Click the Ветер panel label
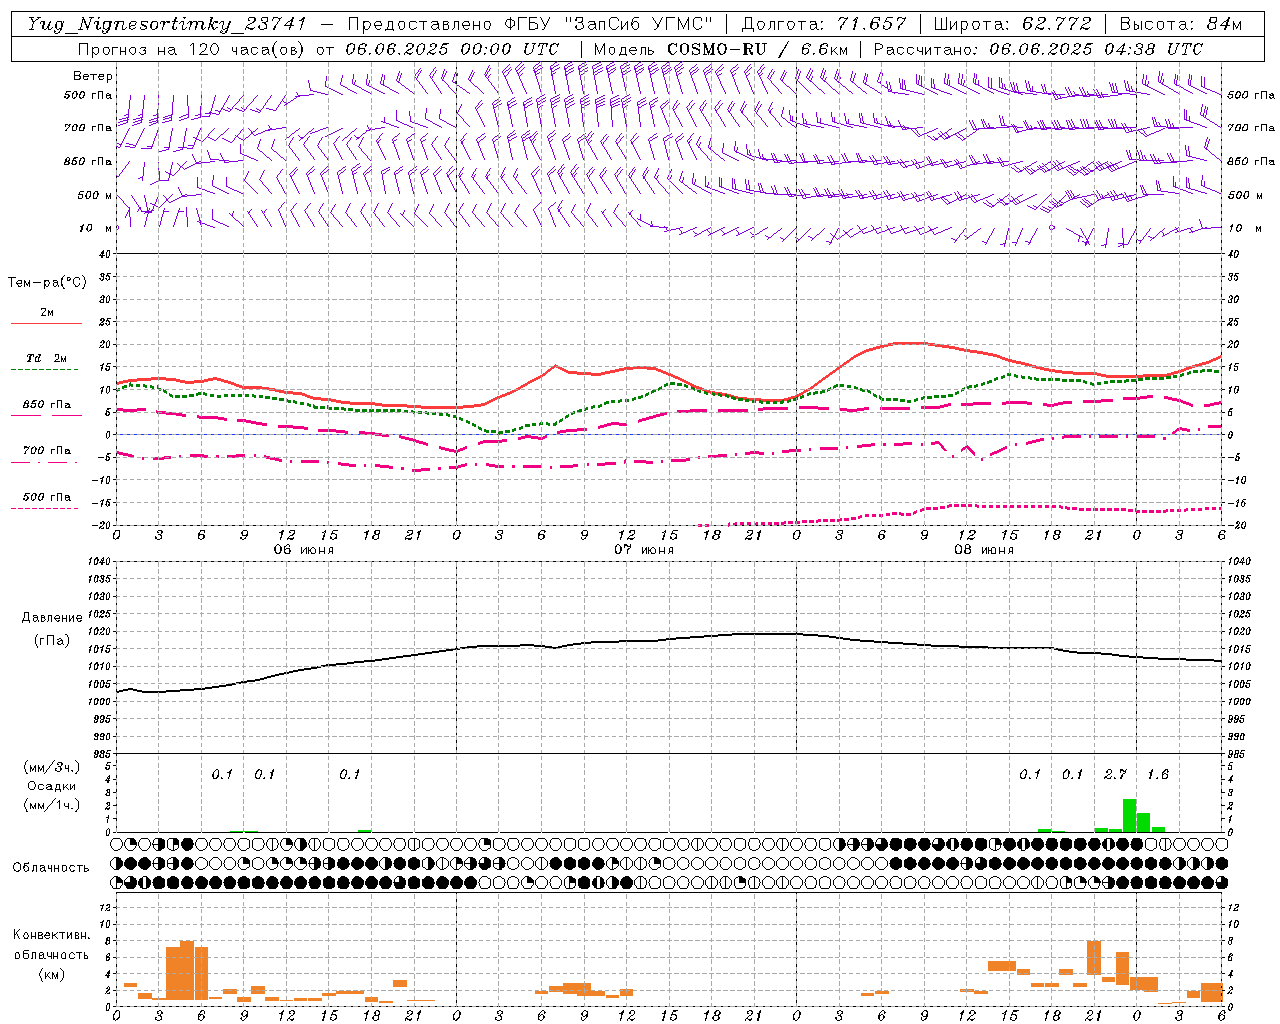Viewport: 1280px width, 1024px height. [x=93, y=76]
